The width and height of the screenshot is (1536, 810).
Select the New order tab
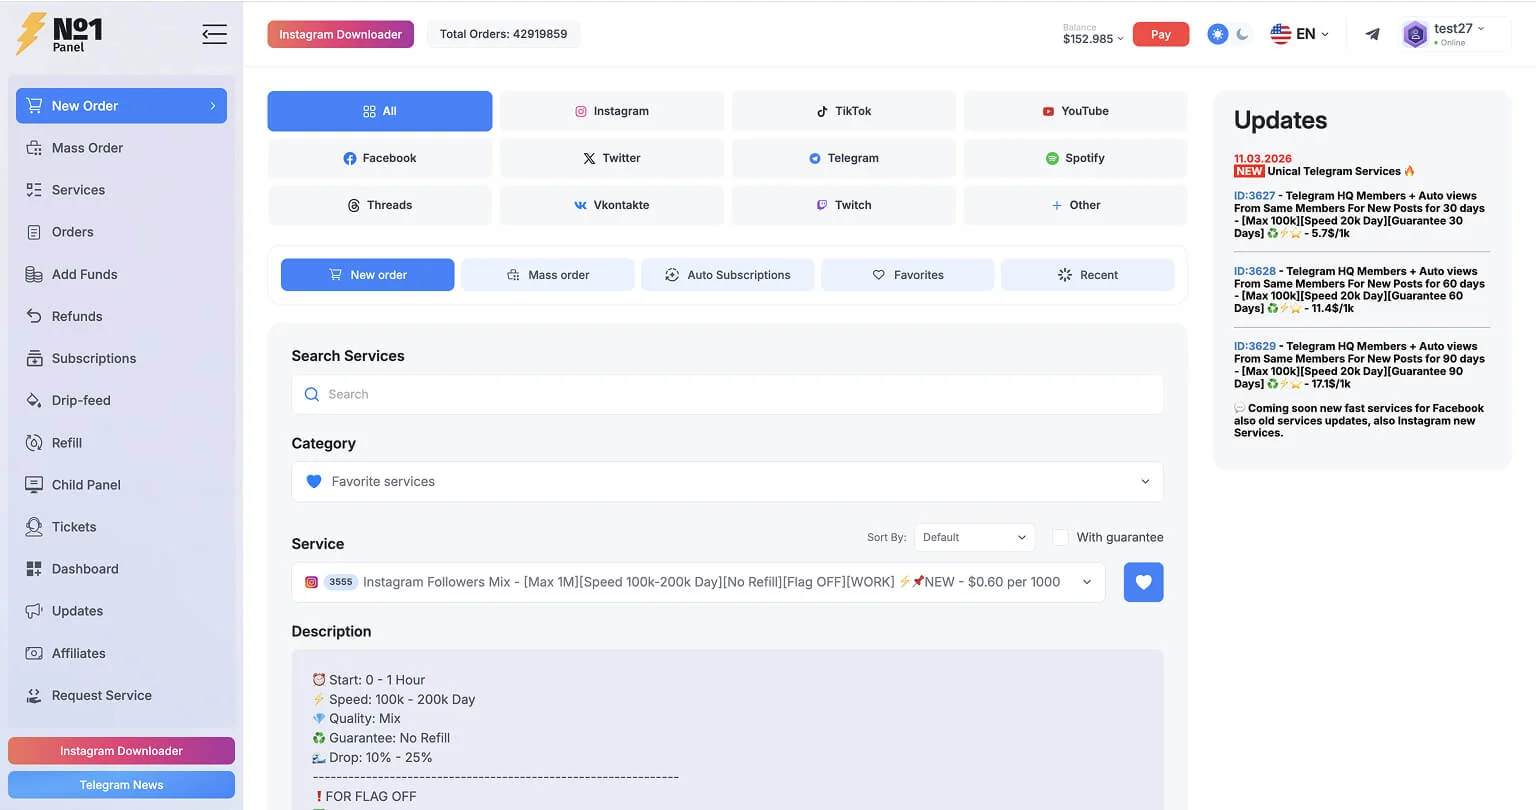click(x=368, y=275)
